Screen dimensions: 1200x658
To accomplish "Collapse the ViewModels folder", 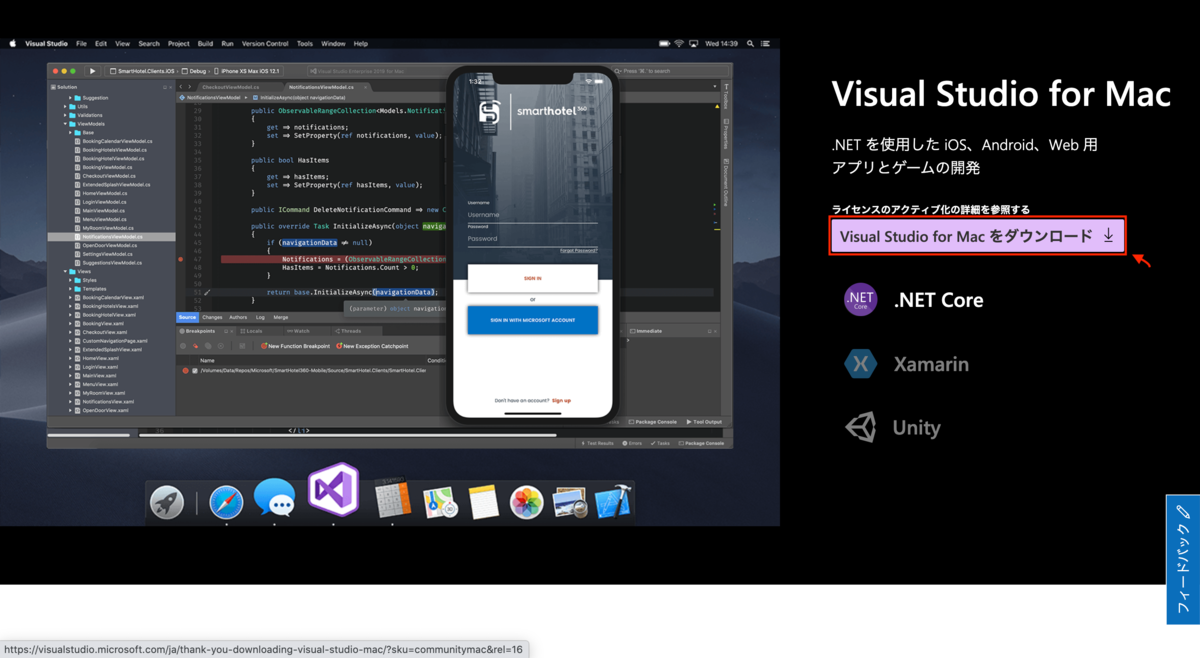I will 66,123.
